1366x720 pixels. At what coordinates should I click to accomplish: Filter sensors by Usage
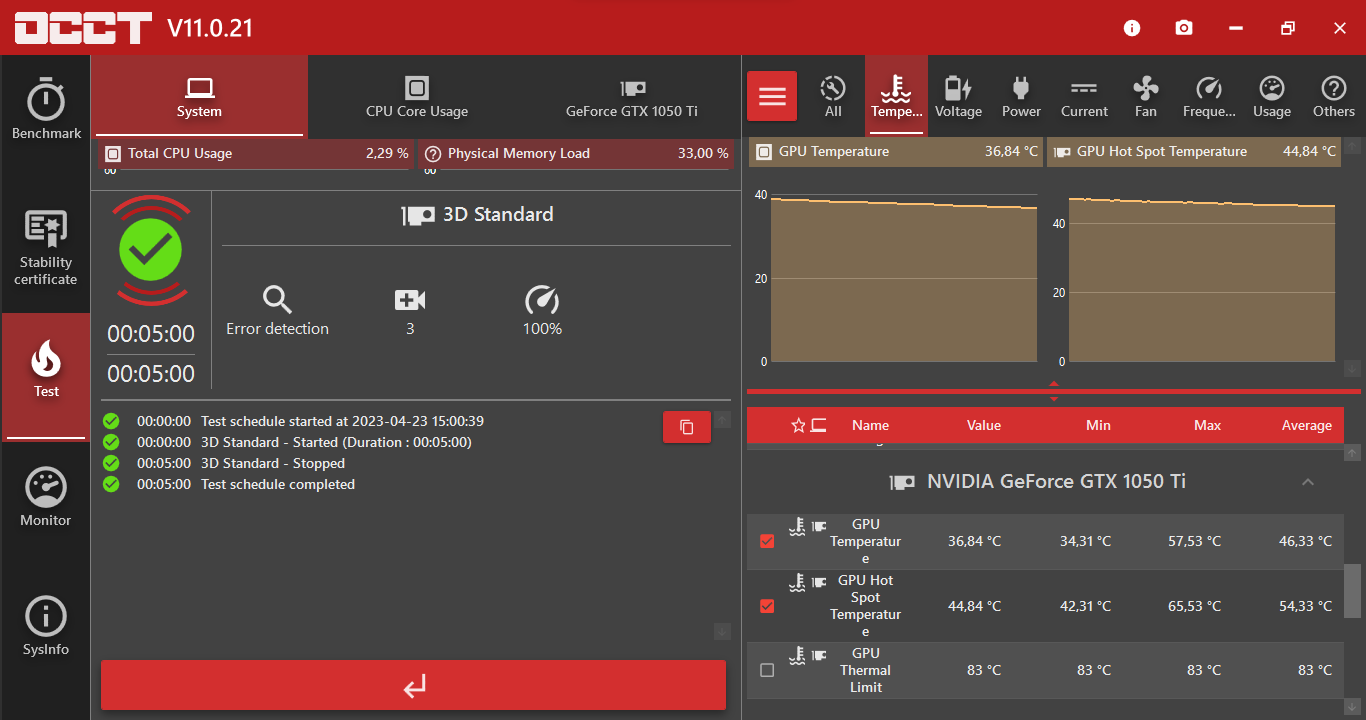(1272, 96)
